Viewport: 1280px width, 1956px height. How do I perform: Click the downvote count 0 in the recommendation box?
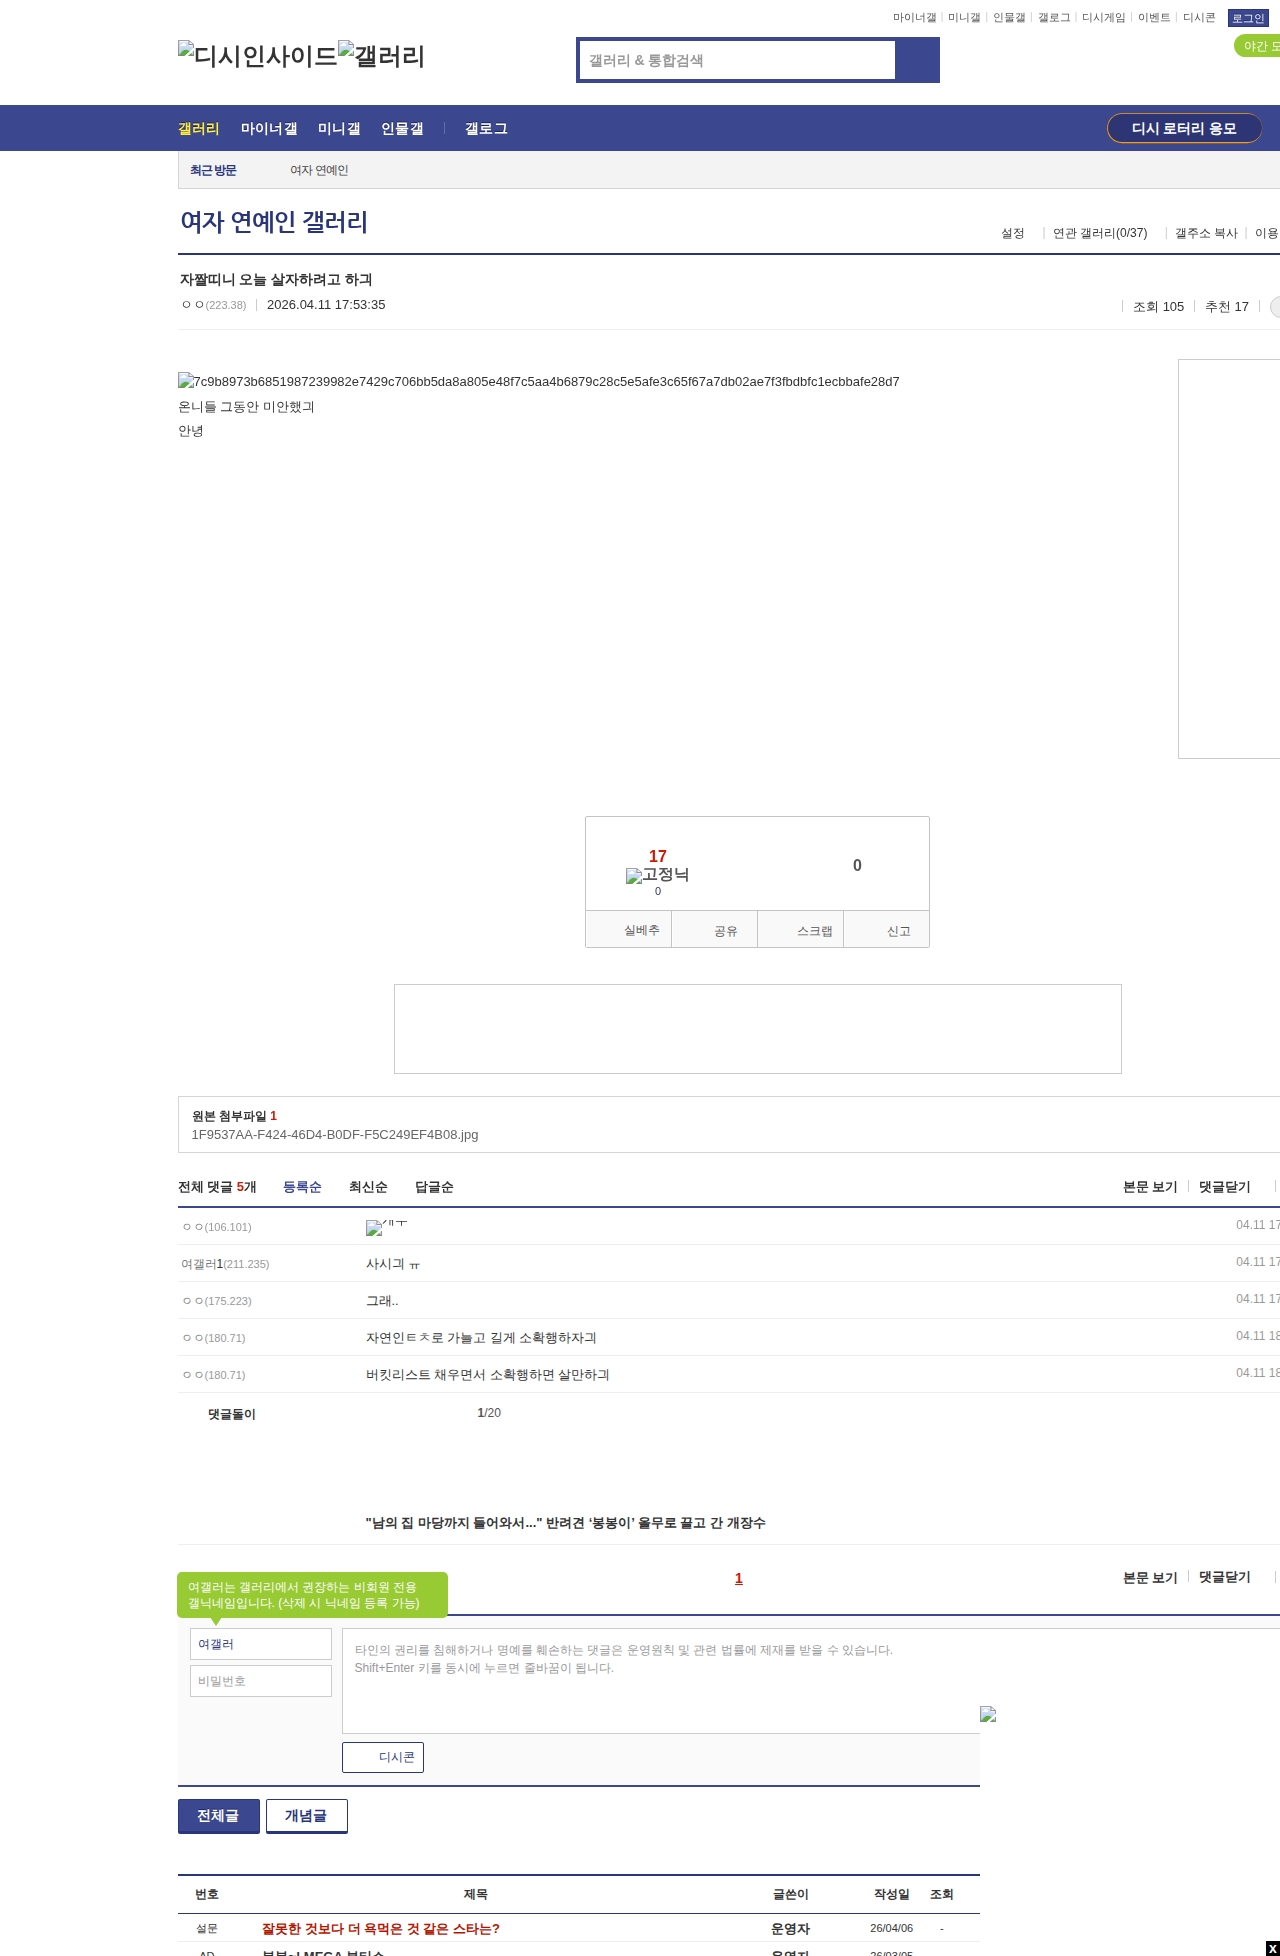[857, 866]
